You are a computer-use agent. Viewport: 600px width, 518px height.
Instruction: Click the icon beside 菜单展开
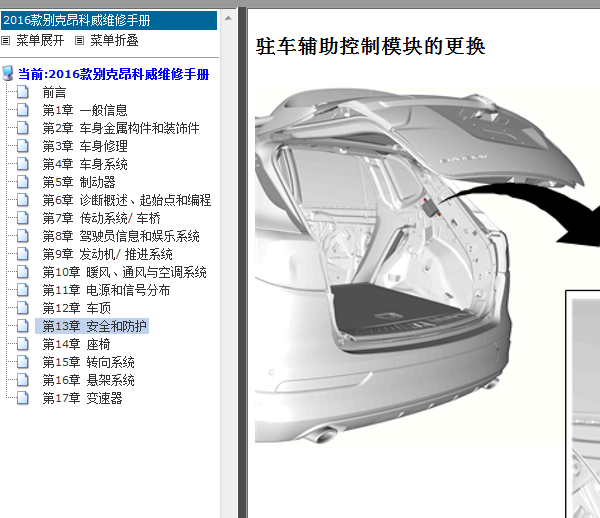(x=5, y=41)
